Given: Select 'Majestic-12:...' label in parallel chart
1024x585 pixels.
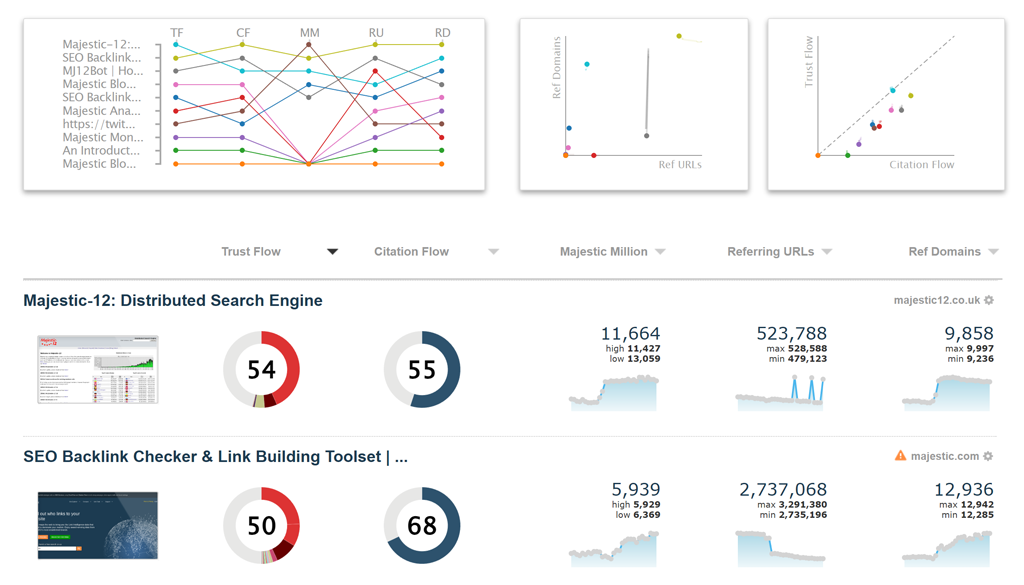Looking at the screenshot, I should 101,44.
